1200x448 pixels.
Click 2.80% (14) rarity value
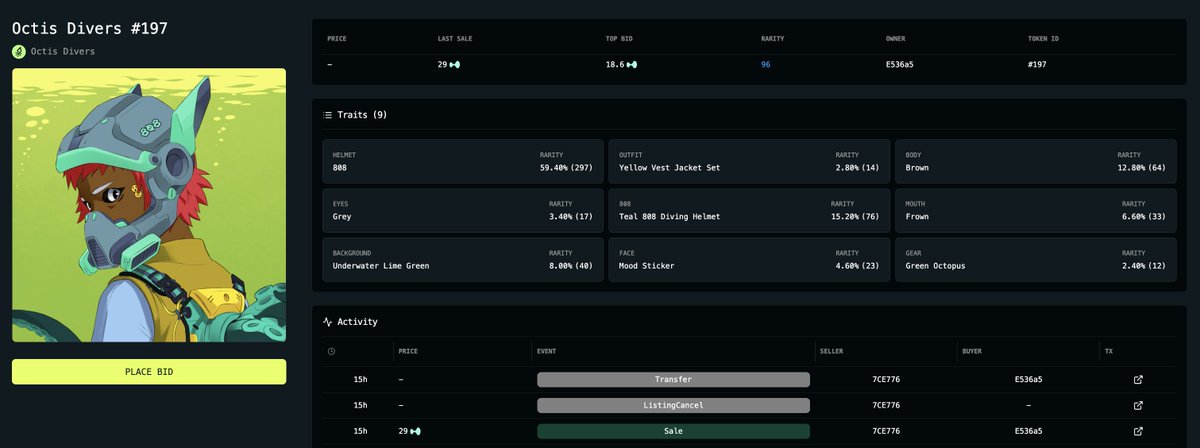click(857, 168)
